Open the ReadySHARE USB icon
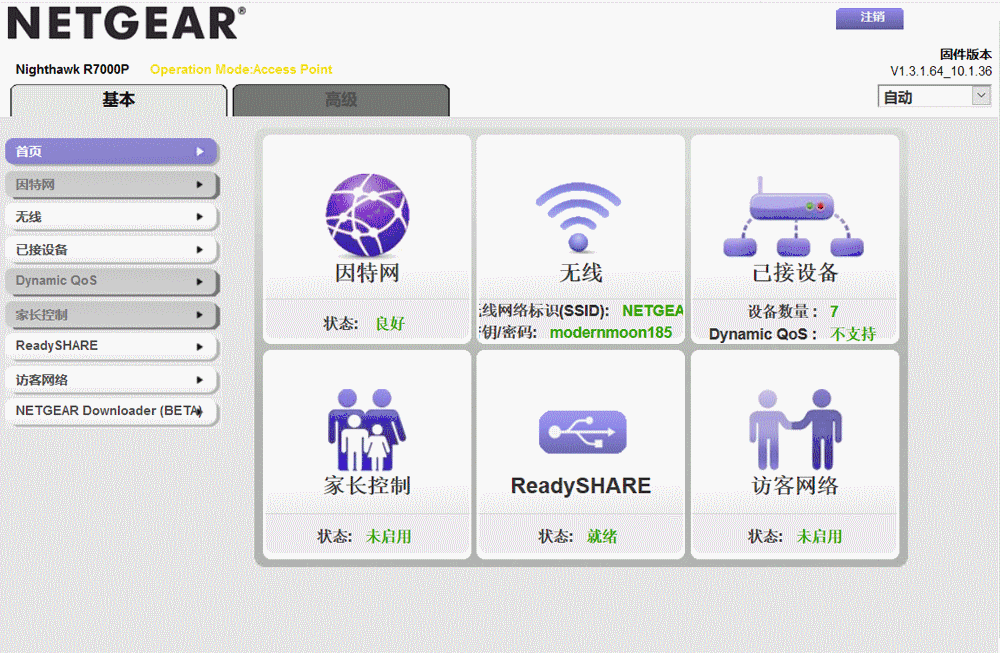Image resolution: width=1000 pixels, height=653 pixels. pos(582,432)
